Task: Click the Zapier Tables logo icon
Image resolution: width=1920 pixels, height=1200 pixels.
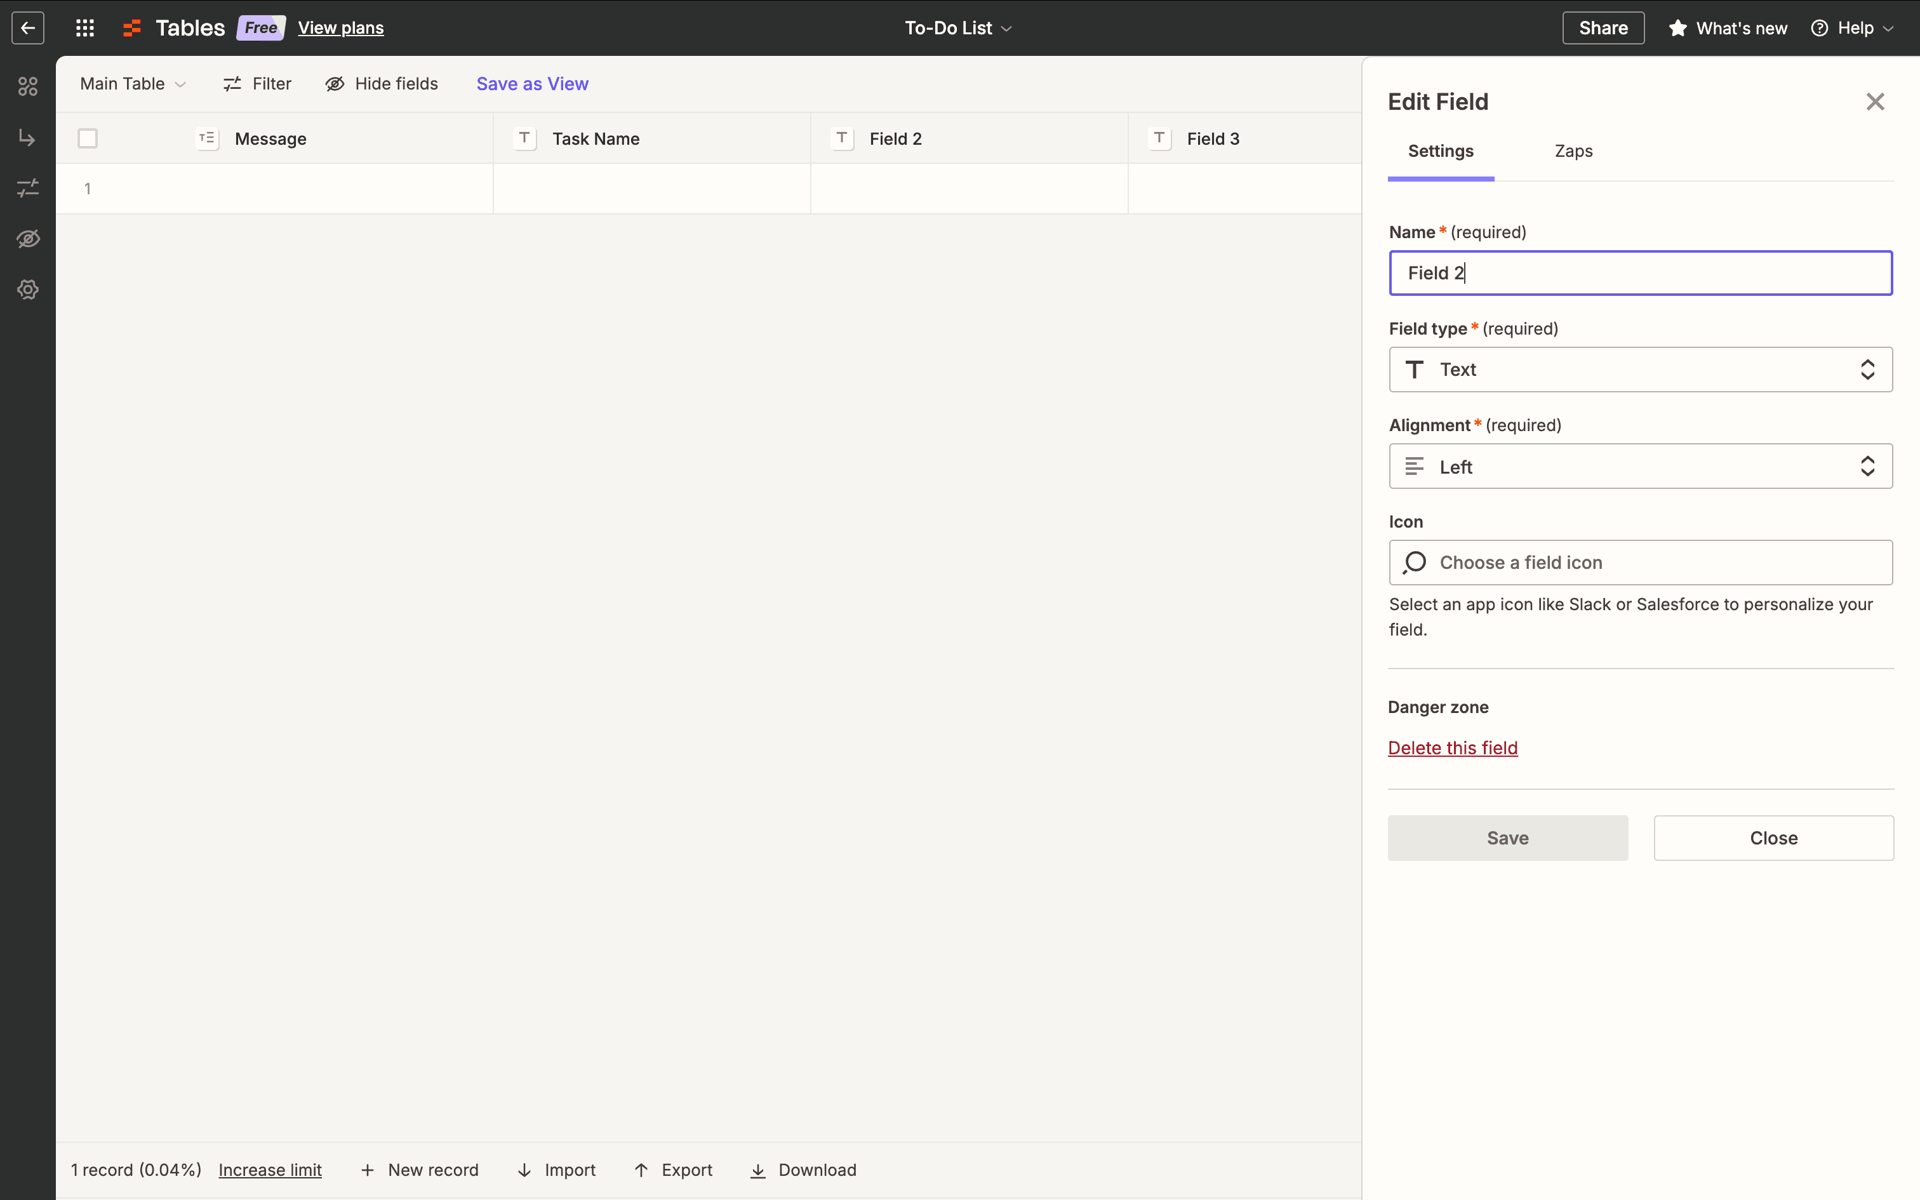Action: (132, 28)
